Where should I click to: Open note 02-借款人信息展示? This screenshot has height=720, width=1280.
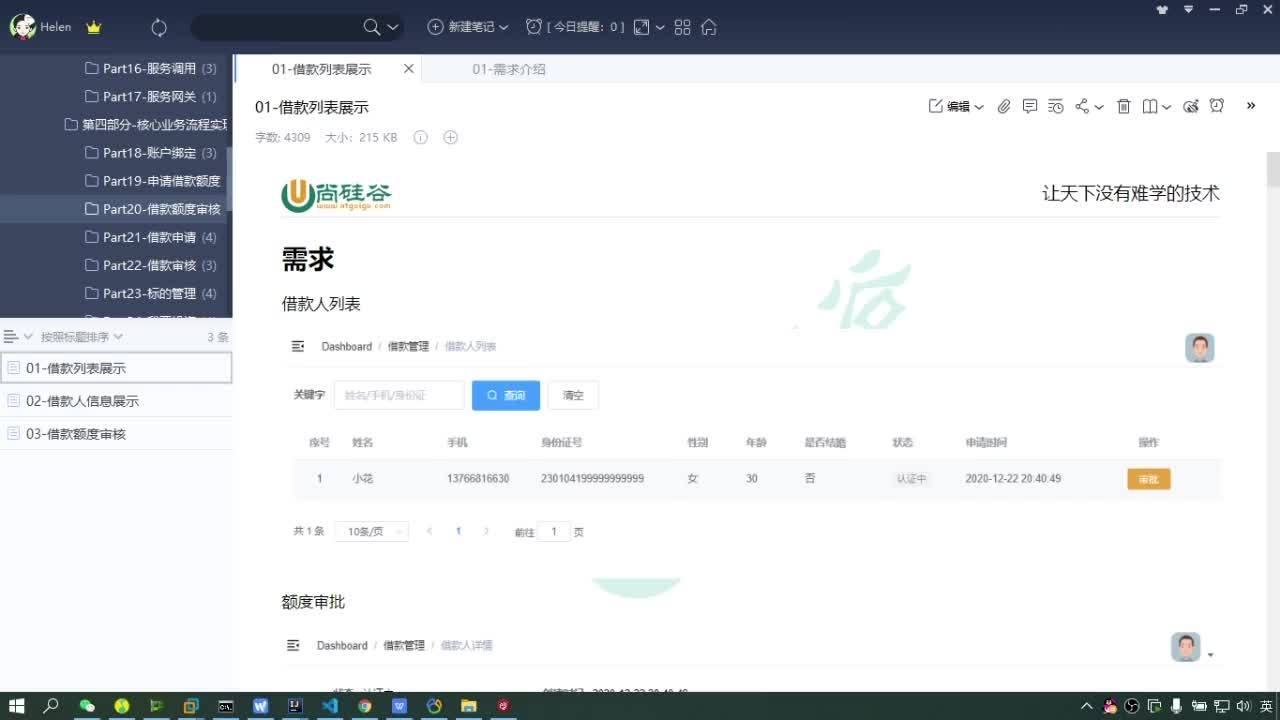tap(116, 401)
